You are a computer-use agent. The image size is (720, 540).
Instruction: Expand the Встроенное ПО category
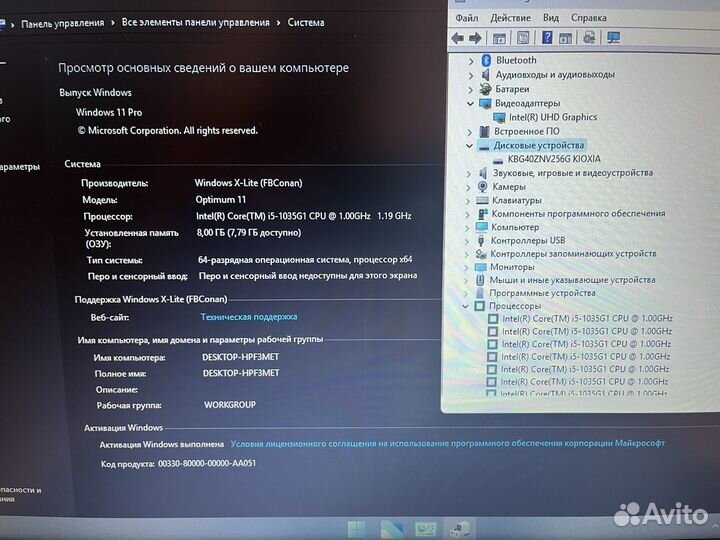469,132
